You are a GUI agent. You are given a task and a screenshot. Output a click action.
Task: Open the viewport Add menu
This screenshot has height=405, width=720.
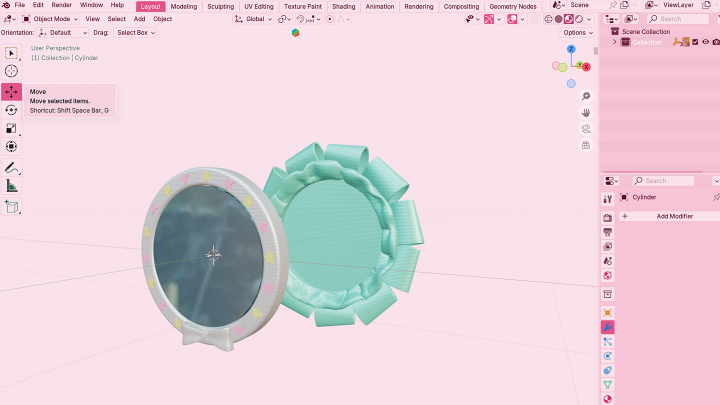click(140, 19)
